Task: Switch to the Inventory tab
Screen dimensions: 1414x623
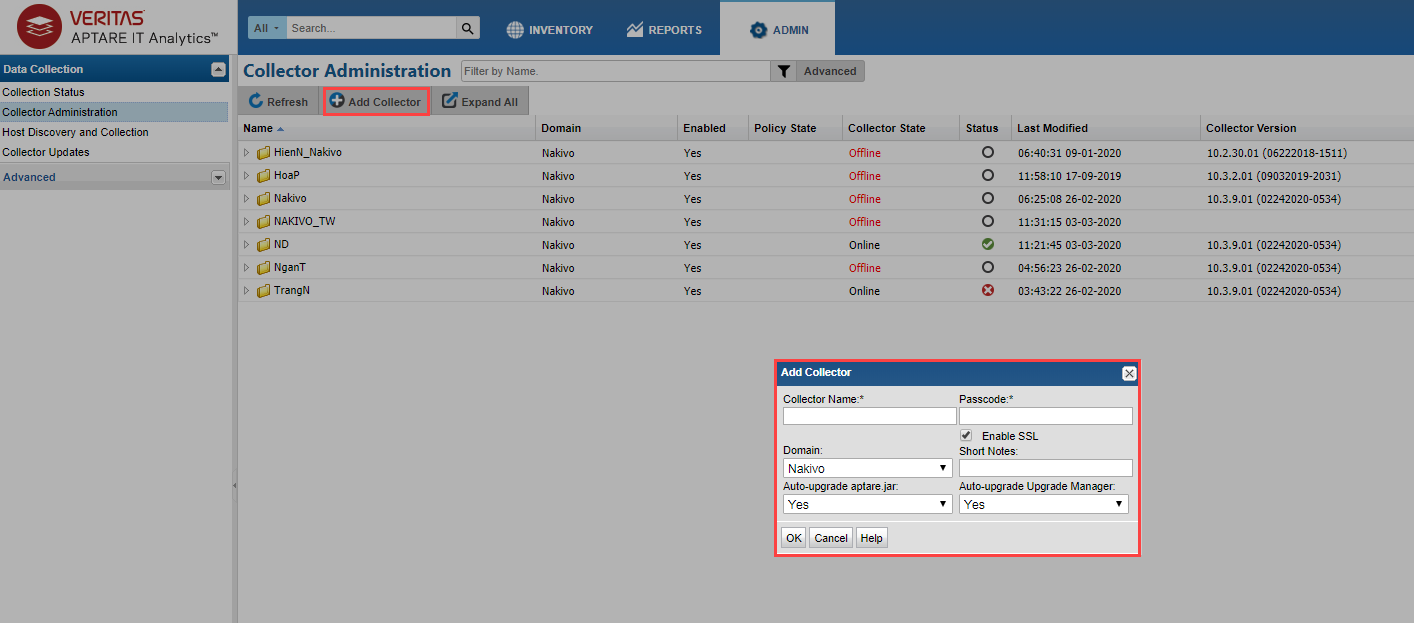Action: click(549, 30)
